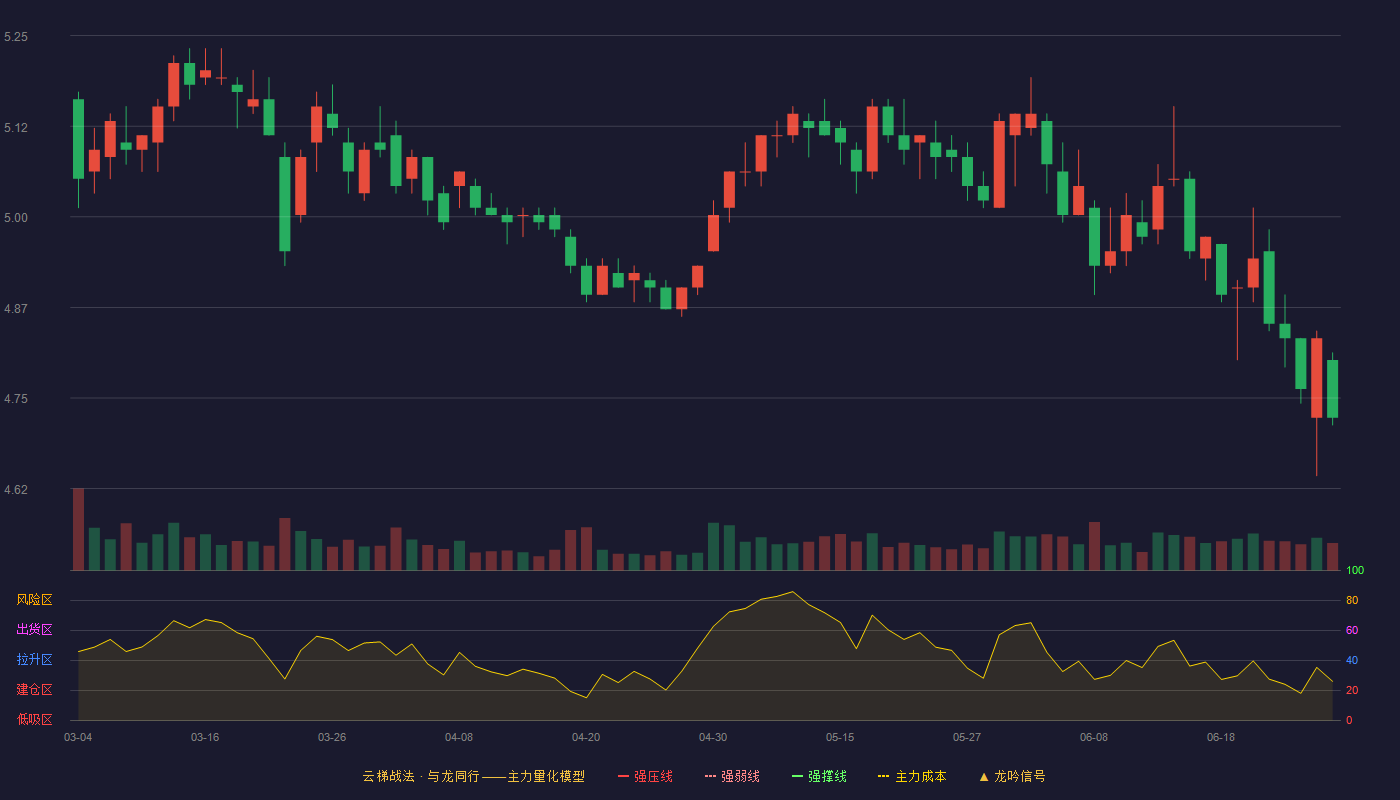This screenshot has height=800, width=1400.
Task: Click the 03-16 date axis label
Action: coord(205,737)
